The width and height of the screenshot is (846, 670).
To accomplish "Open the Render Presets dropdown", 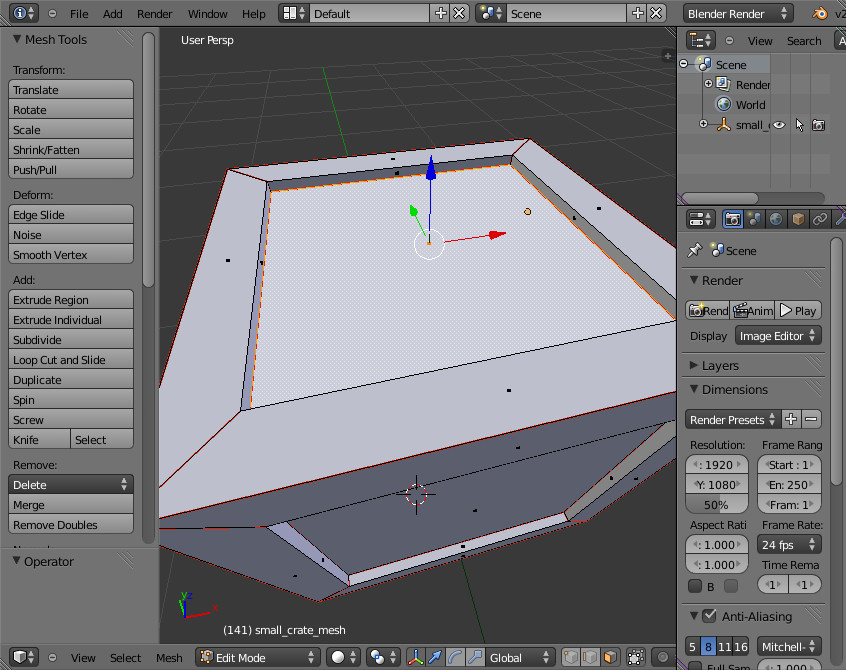I will [x=733, y=419].
